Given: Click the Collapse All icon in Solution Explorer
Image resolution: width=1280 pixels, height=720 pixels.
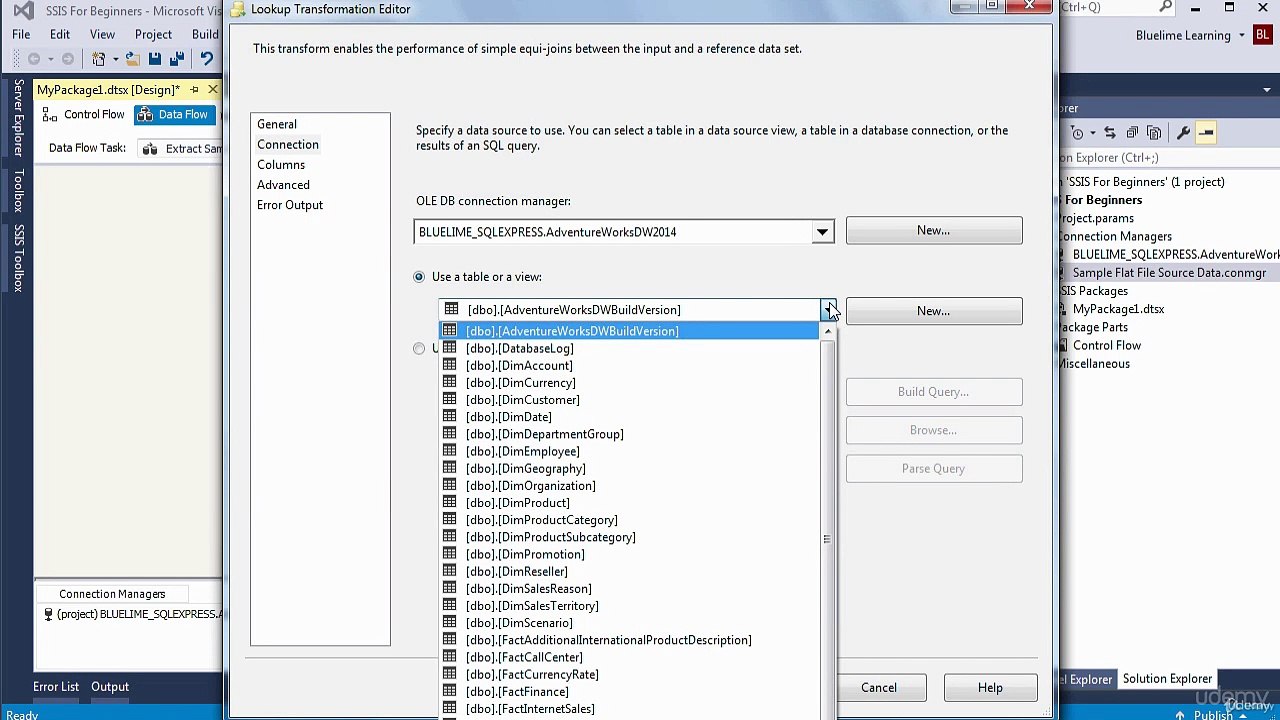Looking at the screenshot, I should (1132, 133).
